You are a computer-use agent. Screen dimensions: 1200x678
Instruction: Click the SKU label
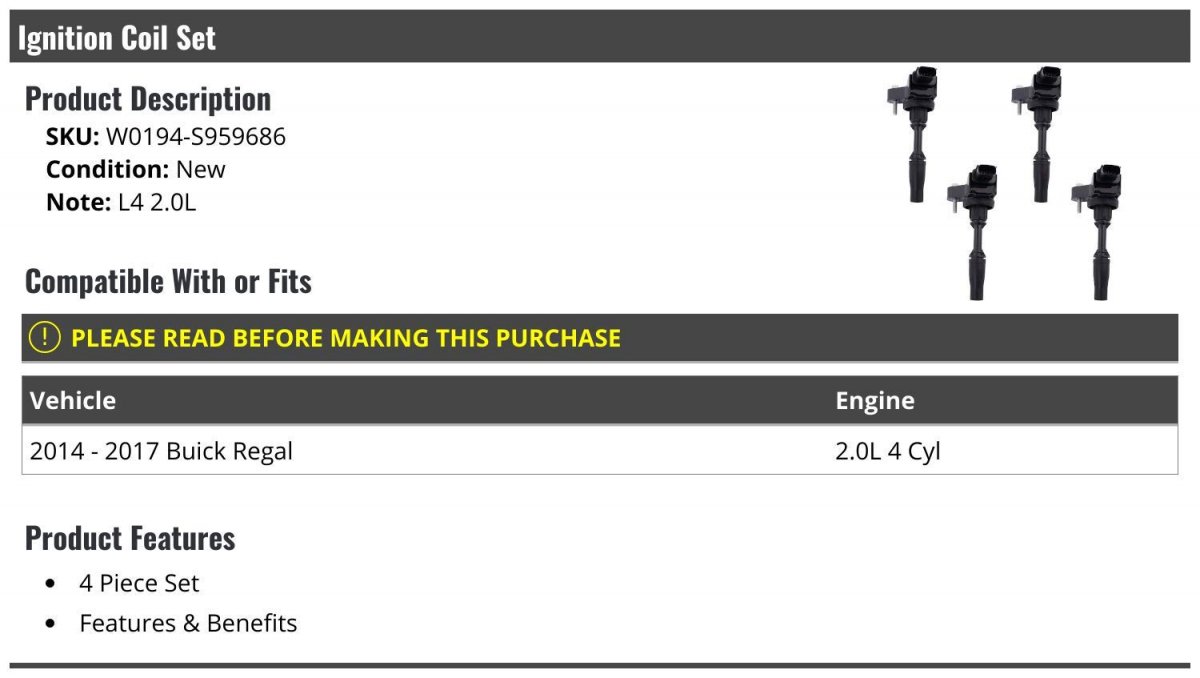coord(73,137)
